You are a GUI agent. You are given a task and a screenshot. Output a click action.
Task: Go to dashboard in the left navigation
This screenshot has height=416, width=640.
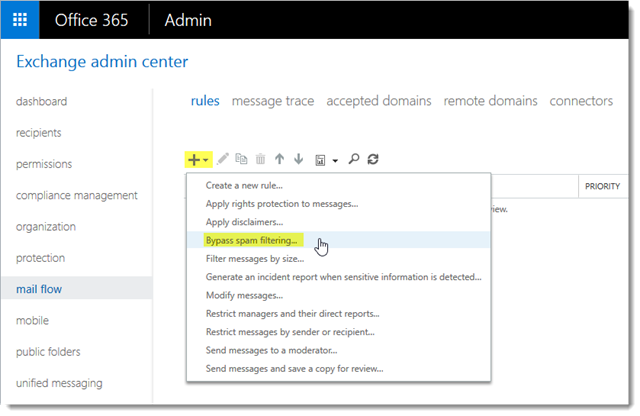pos(41,101)
